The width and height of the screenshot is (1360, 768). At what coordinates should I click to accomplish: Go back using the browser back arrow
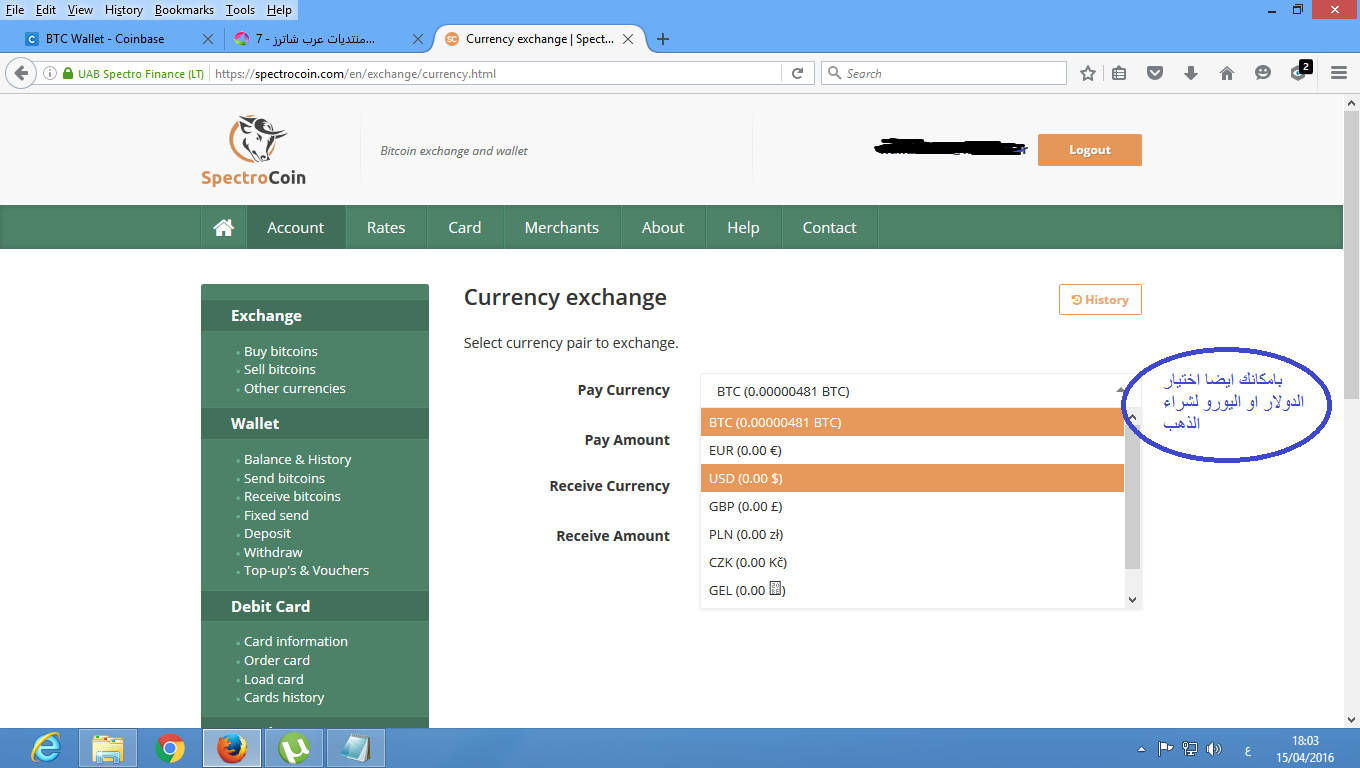(x=21, y=73)
